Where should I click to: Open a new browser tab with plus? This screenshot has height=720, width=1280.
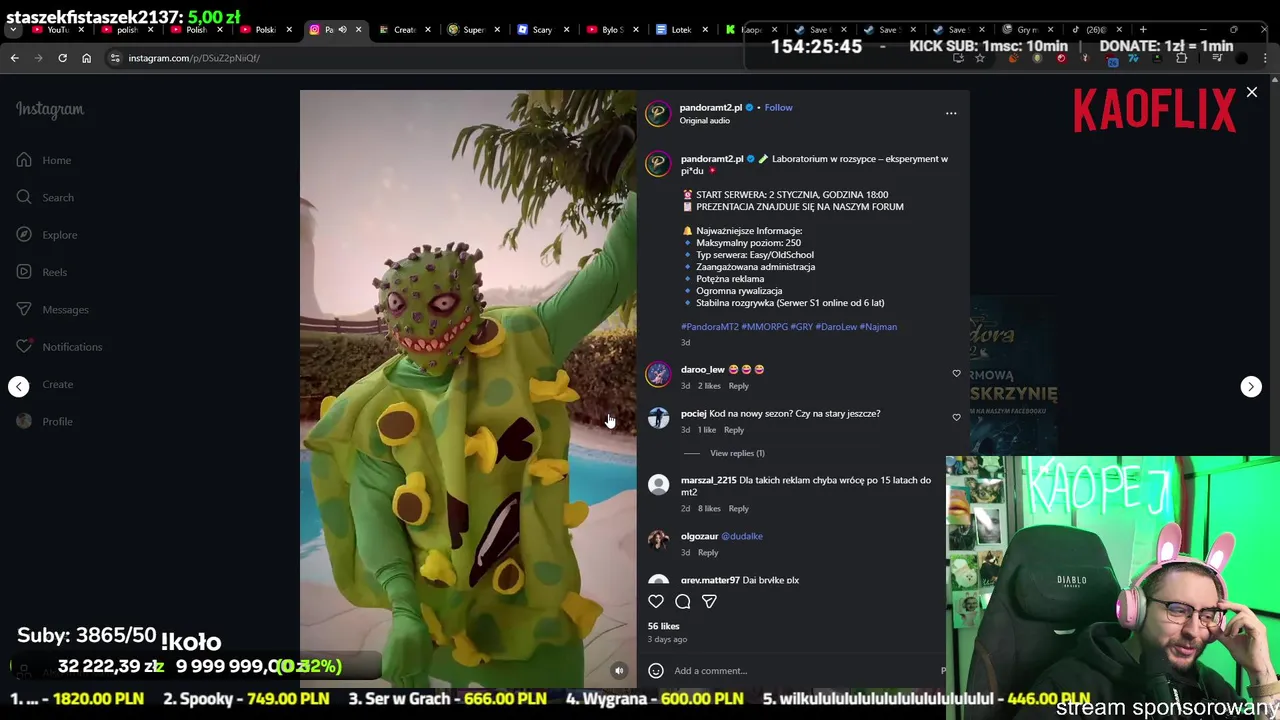[x=1143, y=30]
